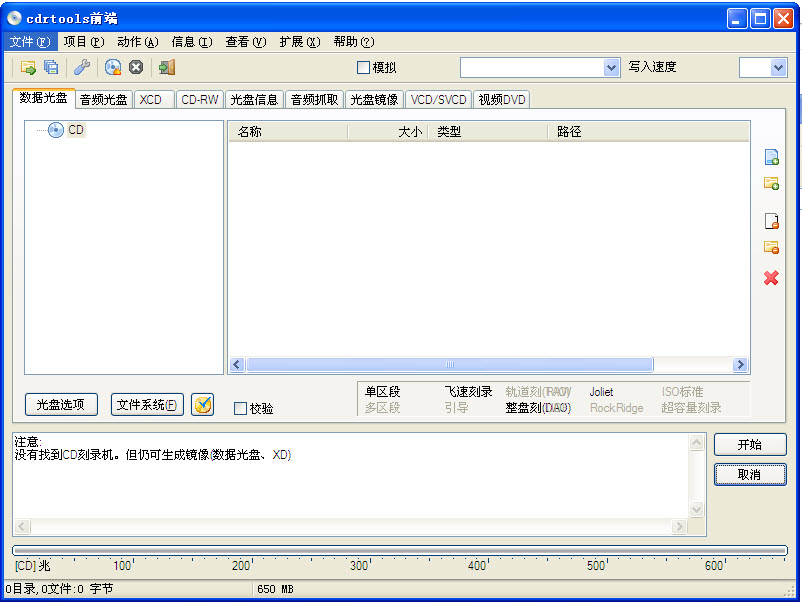Click the 名称 column header
Screen dimensions: 802x602
click(287, 132)
